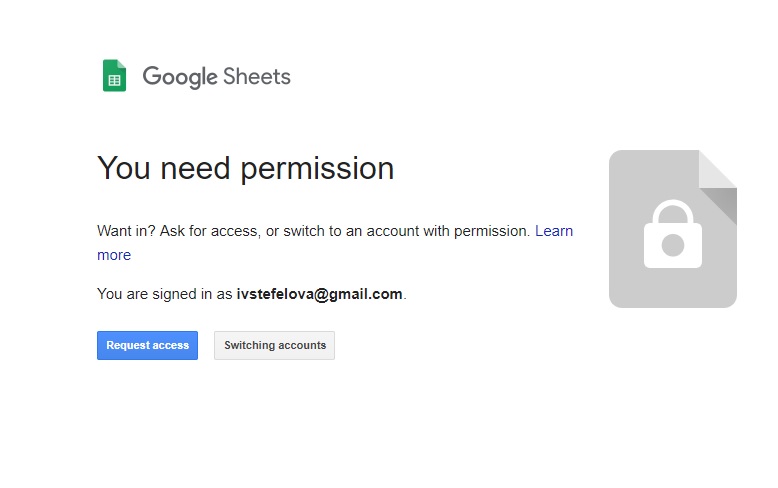Click the white padlock symbol
The height and width of the screenshot is (488, 778).
(x=672, y=238)
